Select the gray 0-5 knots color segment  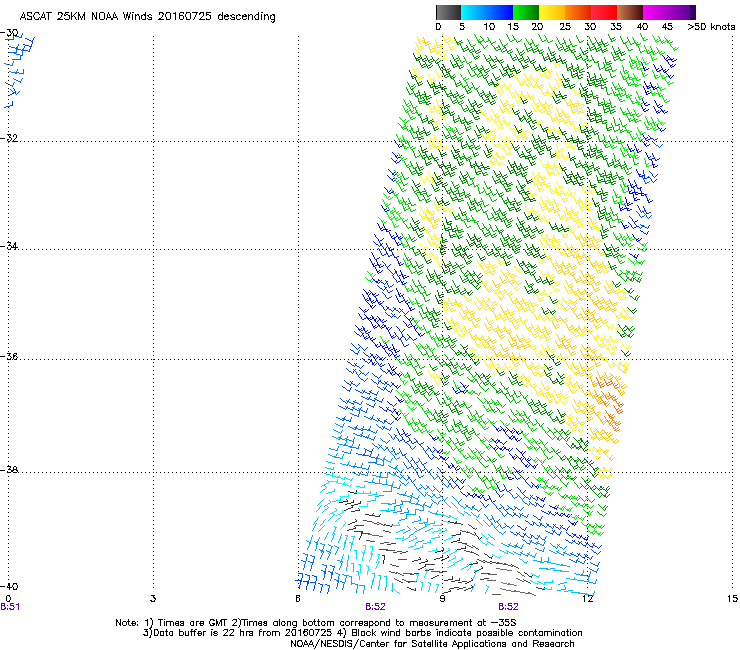coord(448,12)
